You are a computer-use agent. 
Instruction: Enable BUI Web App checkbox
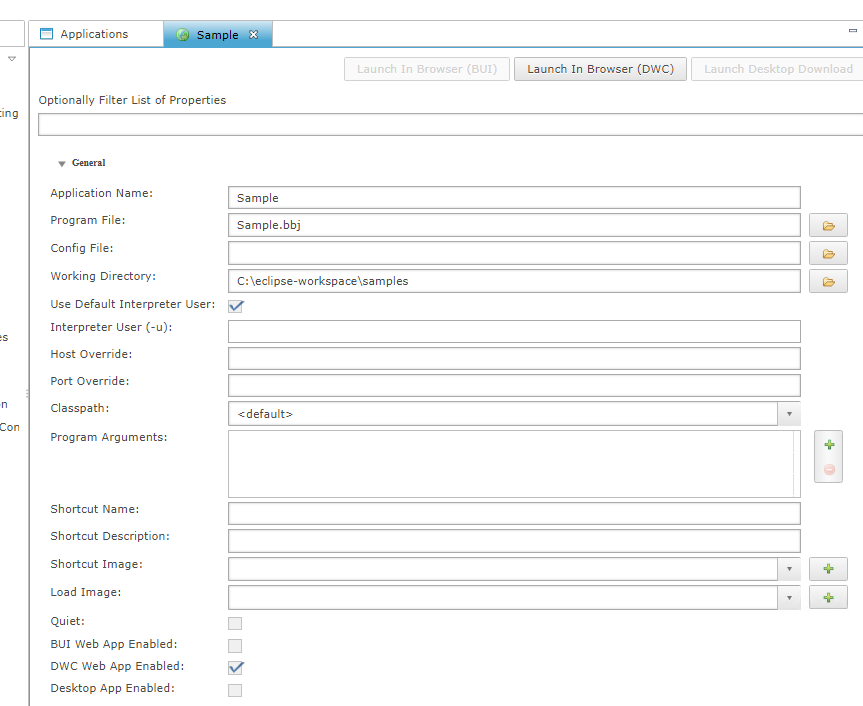click(235, 645)
